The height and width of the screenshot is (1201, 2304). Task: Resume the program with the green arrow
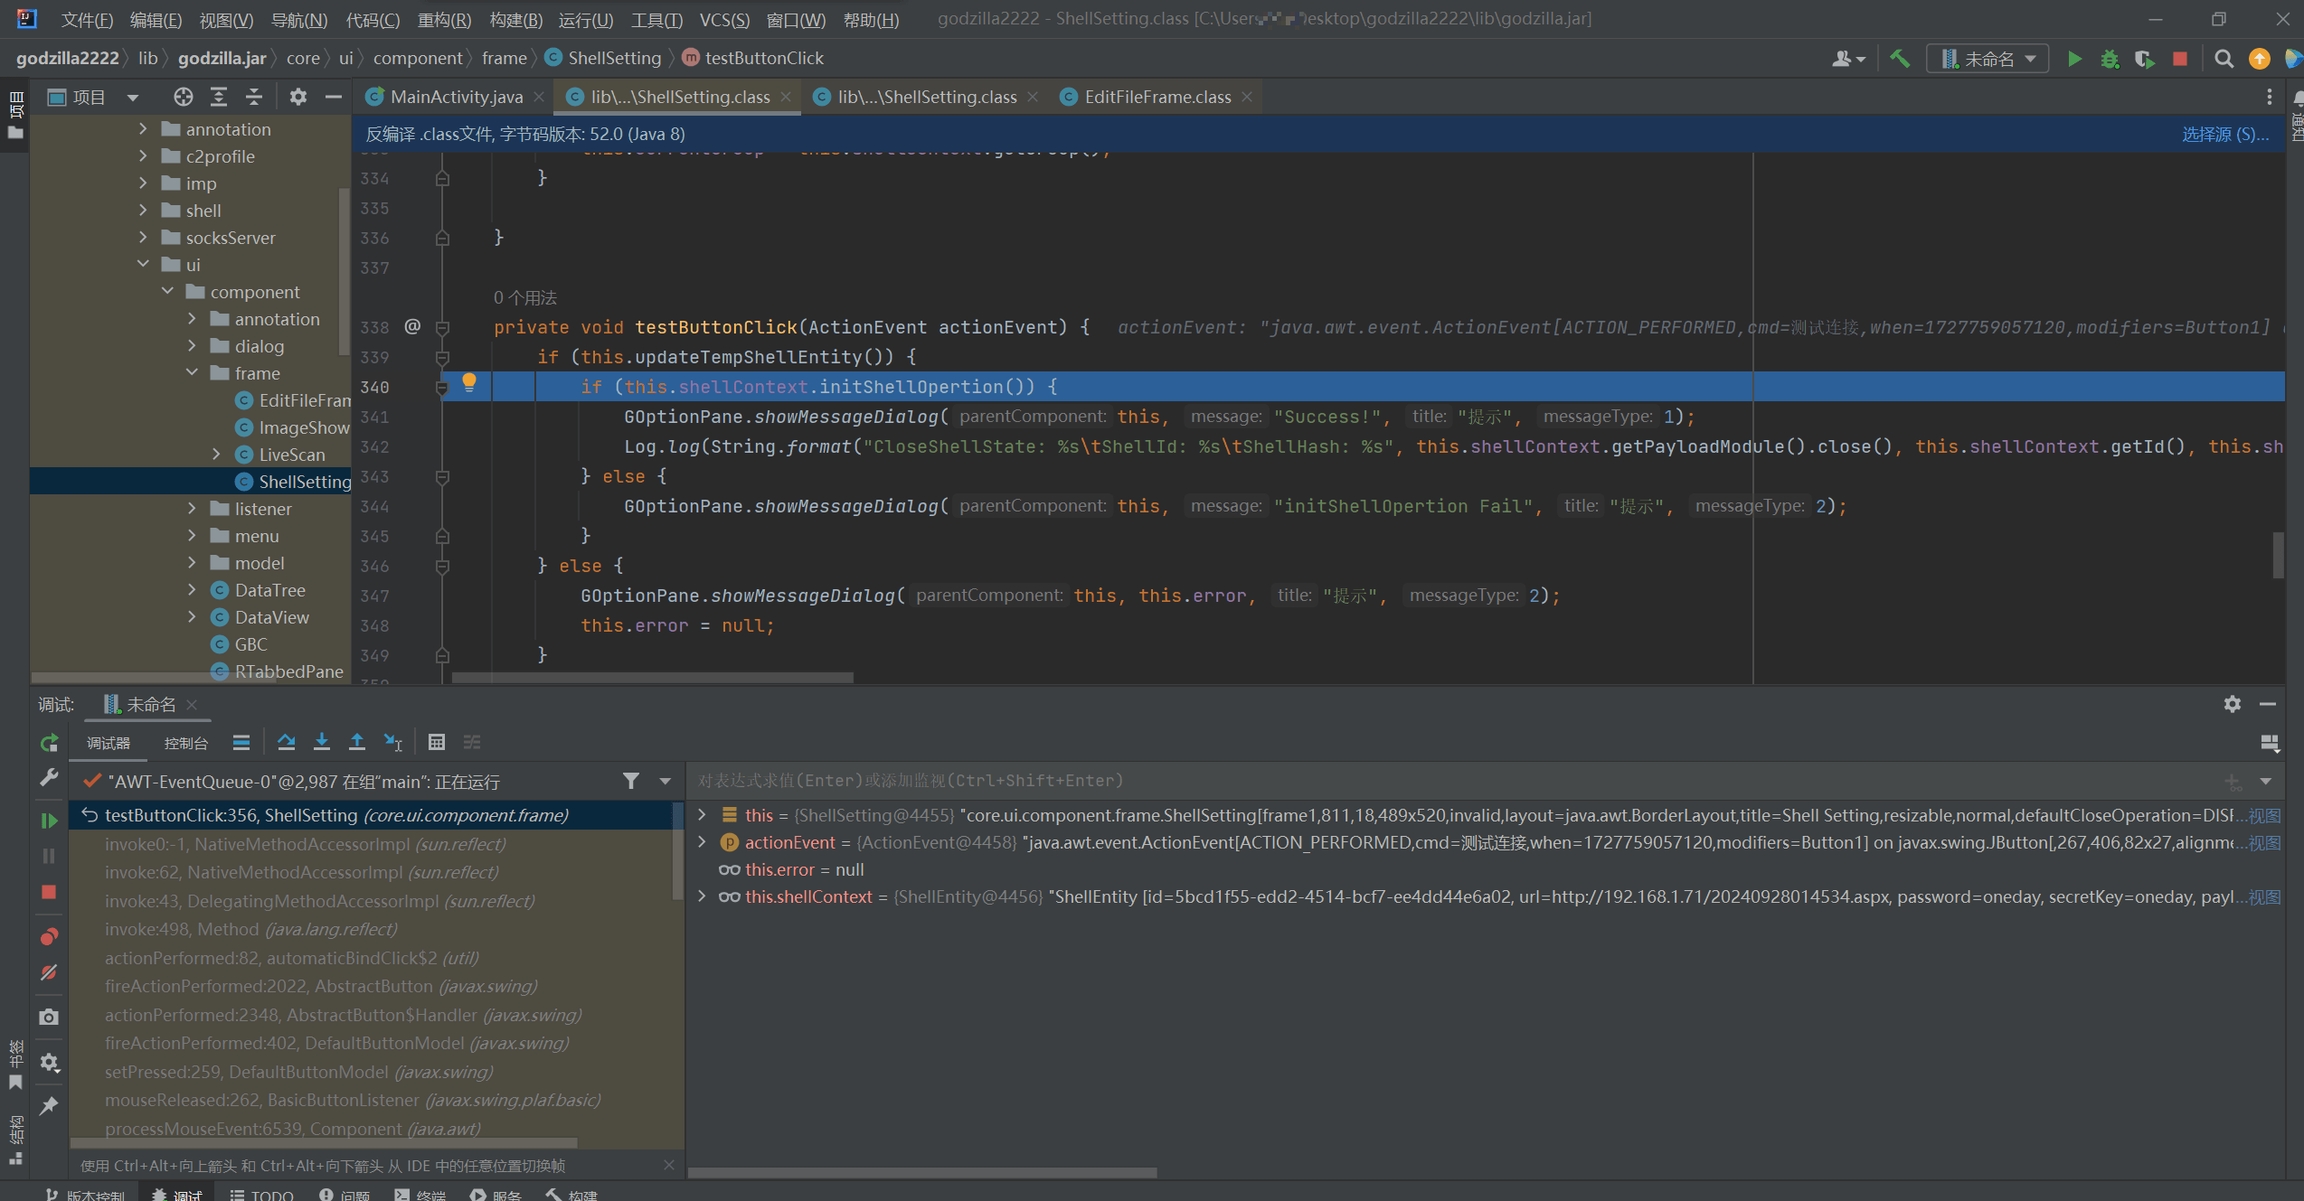(48, 820)
